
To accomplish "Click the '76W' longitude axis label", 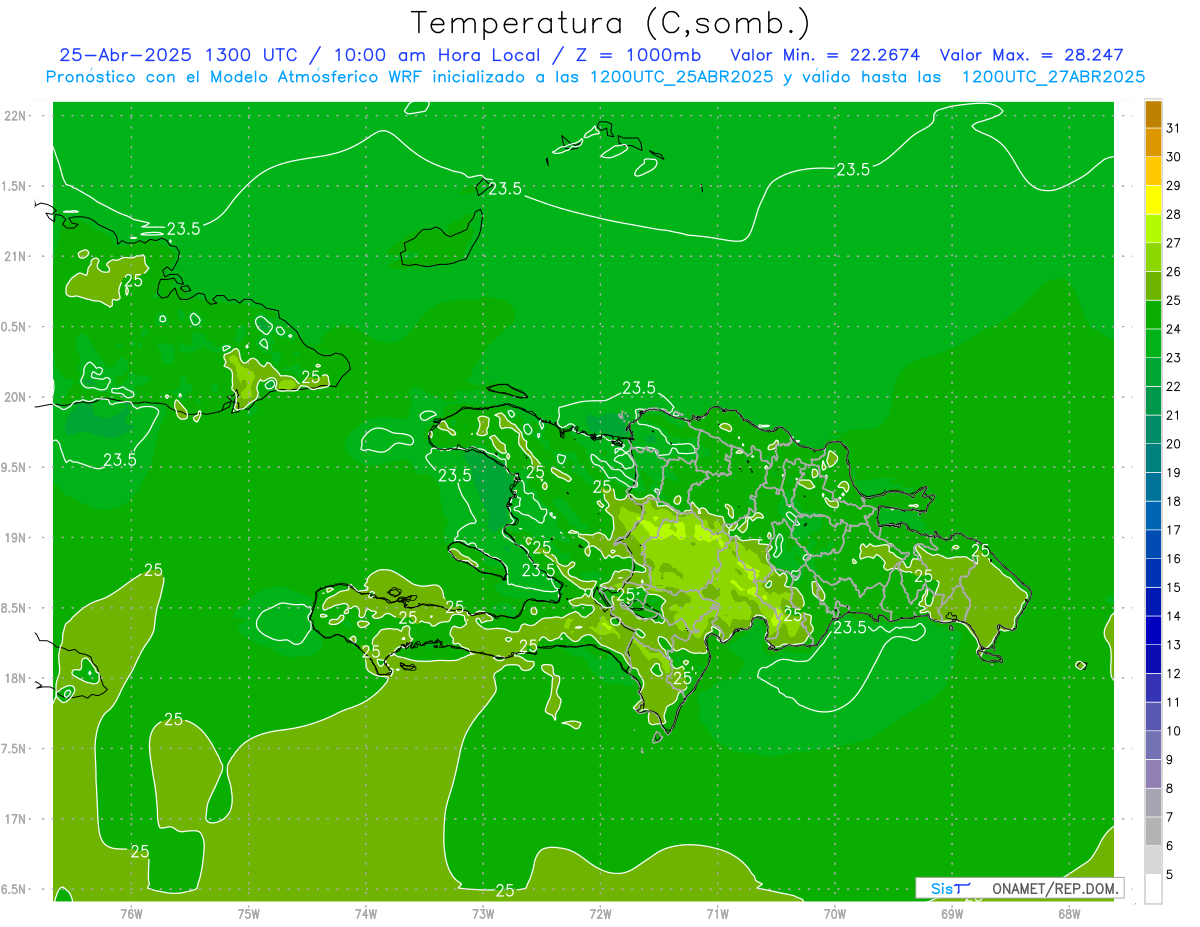I will (x=131, y=912).
